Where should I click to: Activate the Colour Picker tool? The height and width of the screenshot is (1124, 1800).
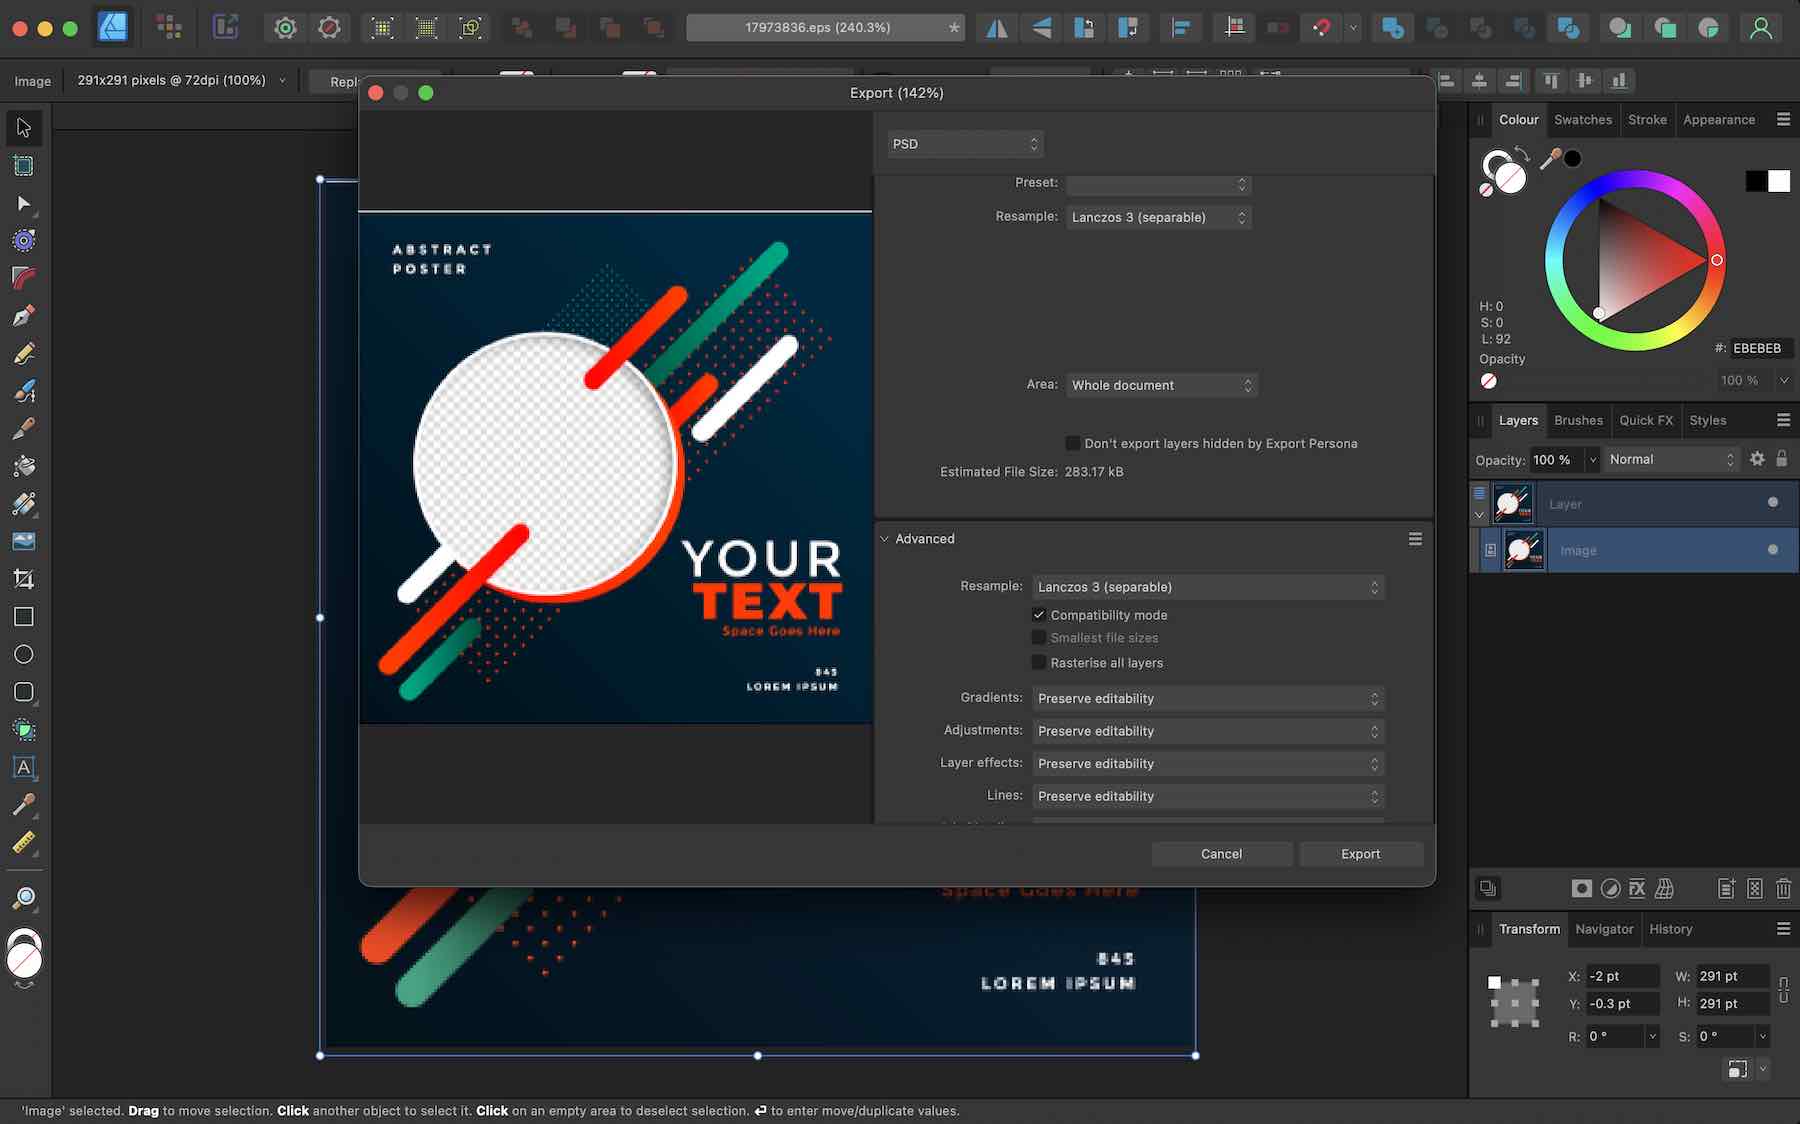23,803
